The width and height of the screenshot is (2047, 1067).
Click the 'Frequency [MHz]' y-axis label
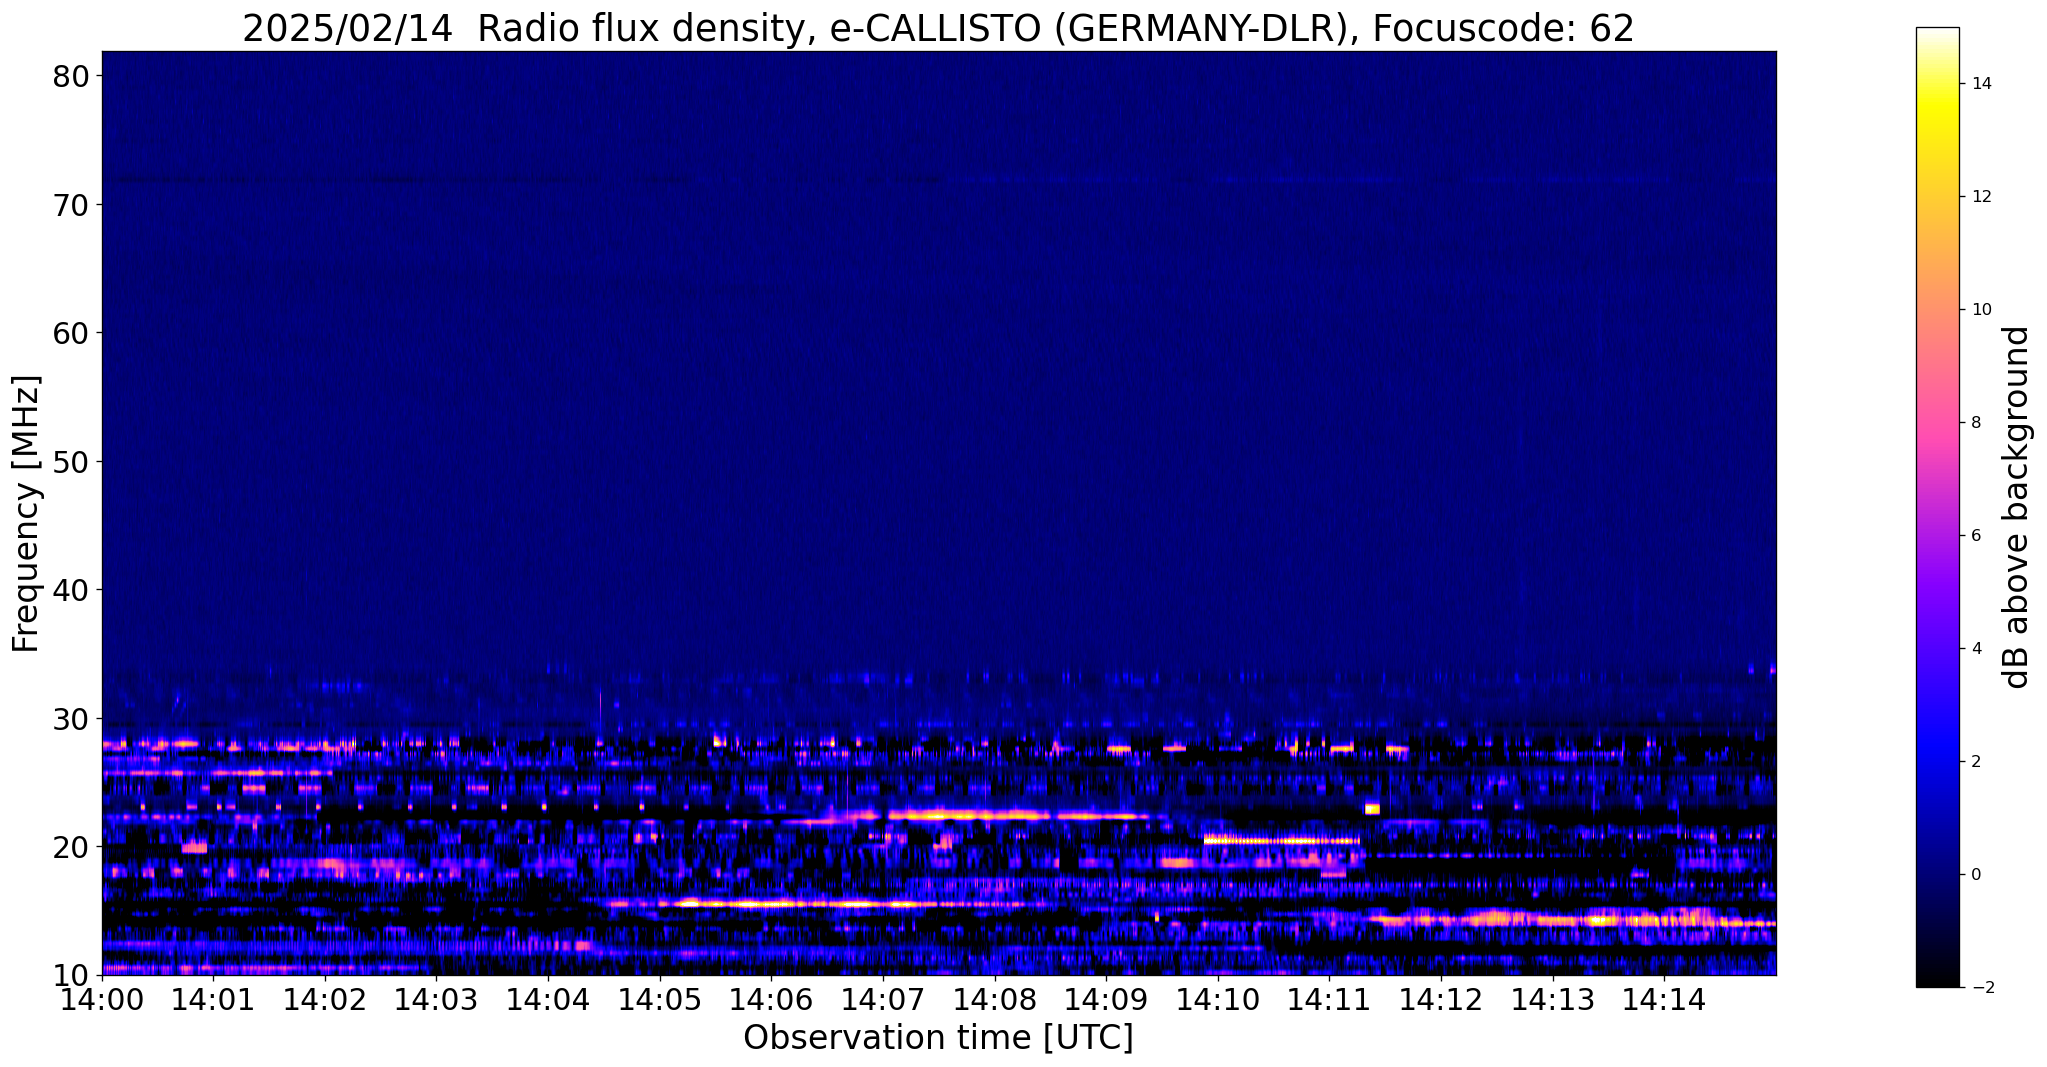point(26,513)
